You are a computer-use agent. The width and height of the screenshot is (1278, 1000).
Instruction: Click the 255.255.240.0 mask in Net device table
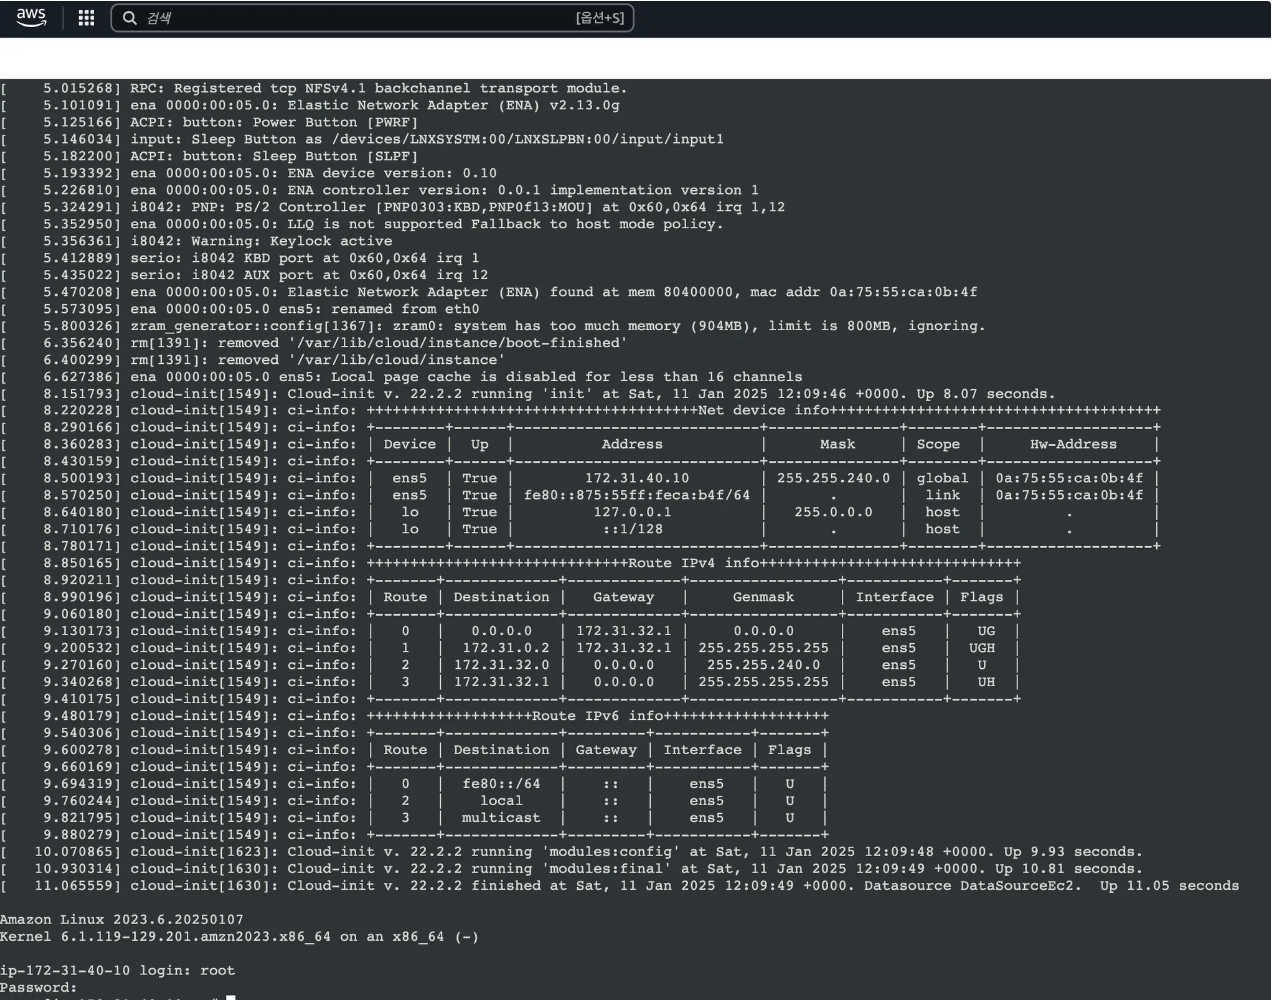(833, 478)
